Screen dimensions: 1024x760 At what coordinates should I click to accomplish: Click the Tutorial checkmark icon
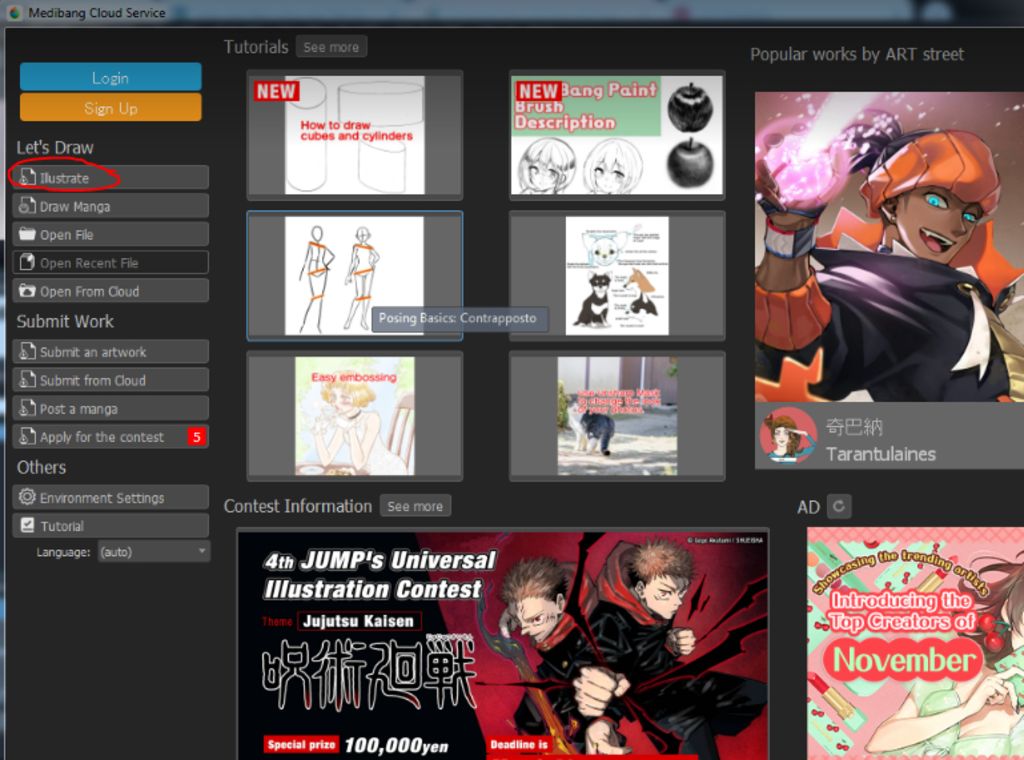[27, 525]
